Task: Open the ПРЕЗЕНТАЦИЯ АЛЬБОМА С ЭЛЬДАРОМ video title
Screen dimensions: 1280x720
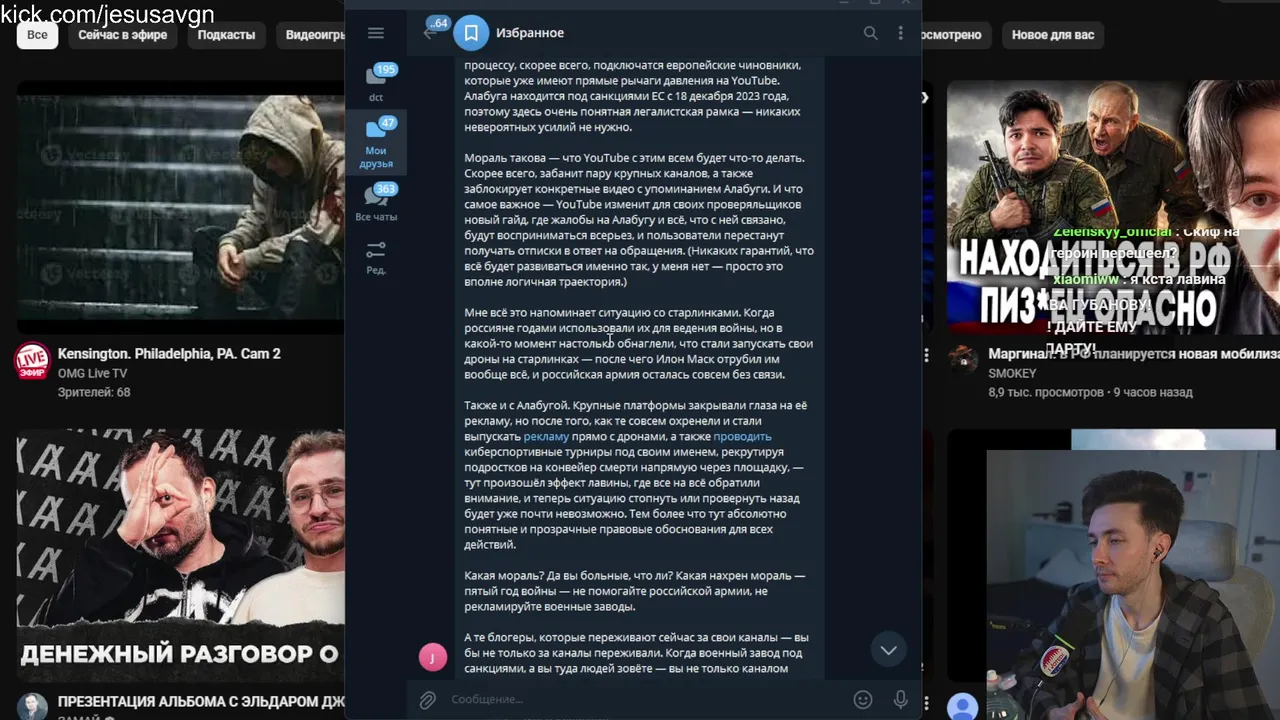Action: click(x=201, y=702)
